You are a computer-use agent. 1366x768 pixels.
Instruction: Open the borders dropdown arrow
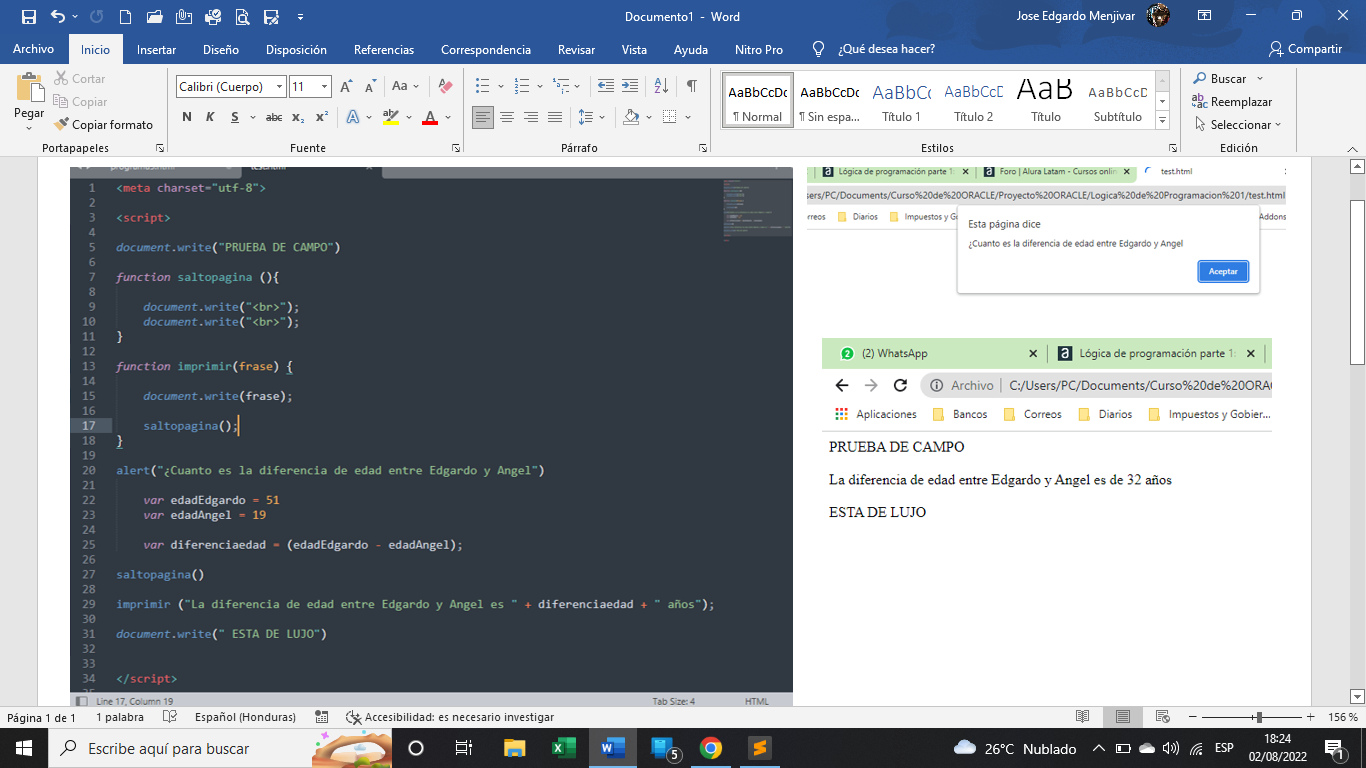click(x=689, y=117)
